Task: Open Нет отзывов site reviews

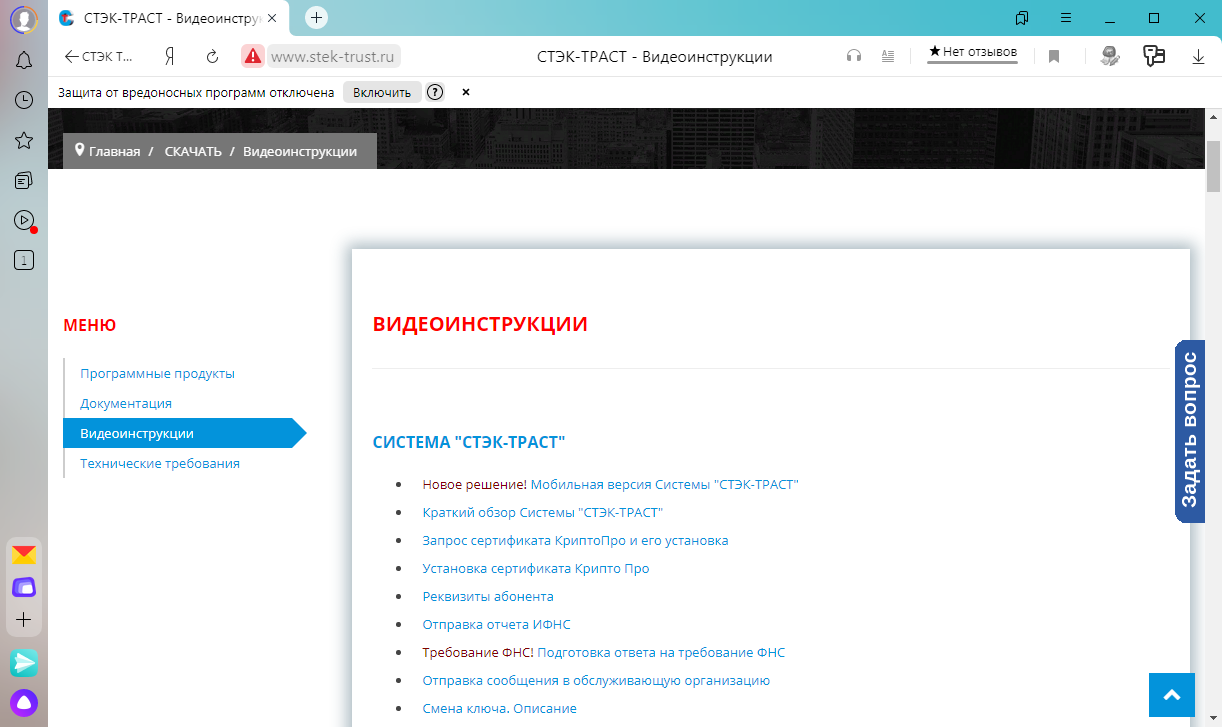Action: (x=972, y=52)
